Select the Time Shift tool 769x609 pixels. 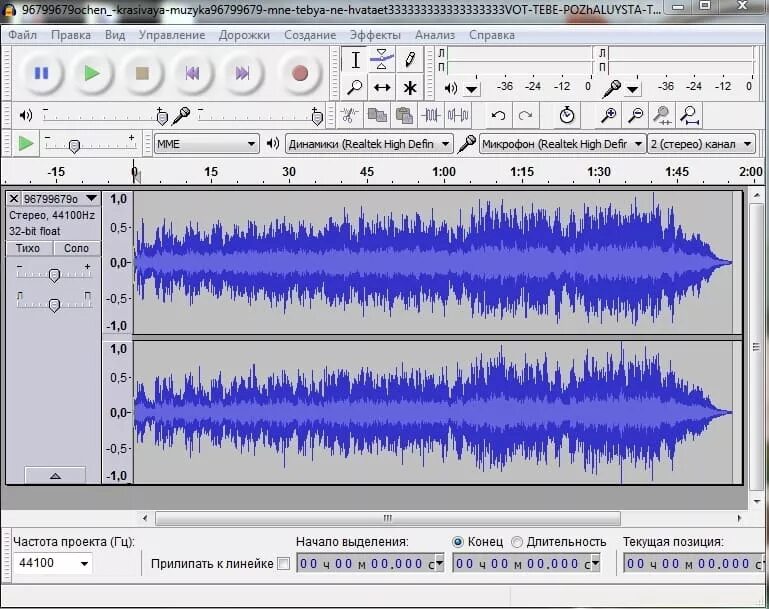382,88
